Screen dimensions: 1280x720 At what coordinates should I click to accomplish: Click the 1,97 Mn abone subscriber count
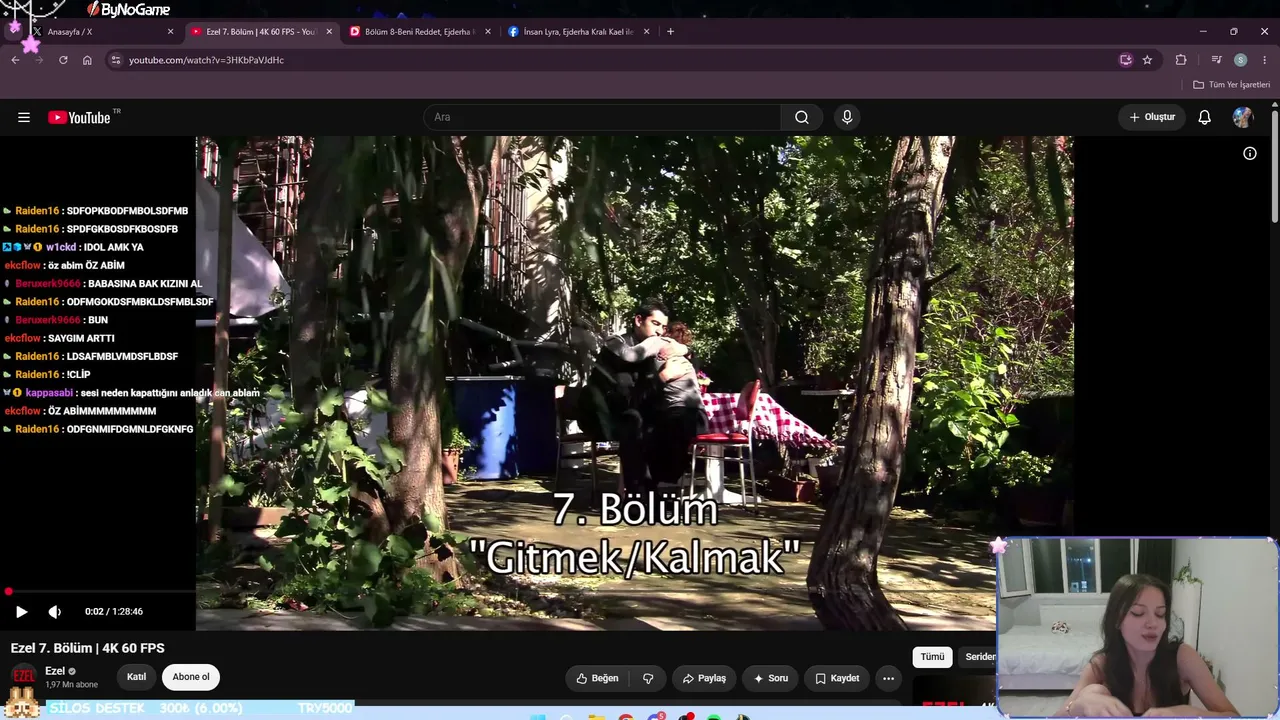tap(72, 685)
